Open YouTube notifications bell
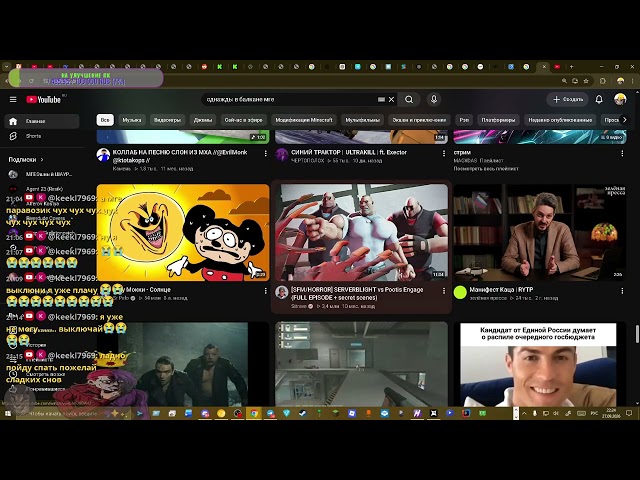Image resolution: width=640 pixels, height=480 pixels. [x=599, y=99]
